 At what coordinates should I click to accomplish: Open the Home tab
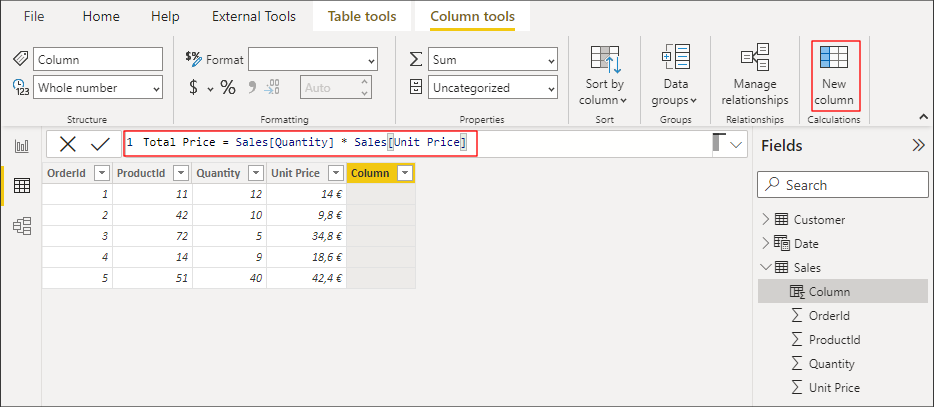(101, 17)
